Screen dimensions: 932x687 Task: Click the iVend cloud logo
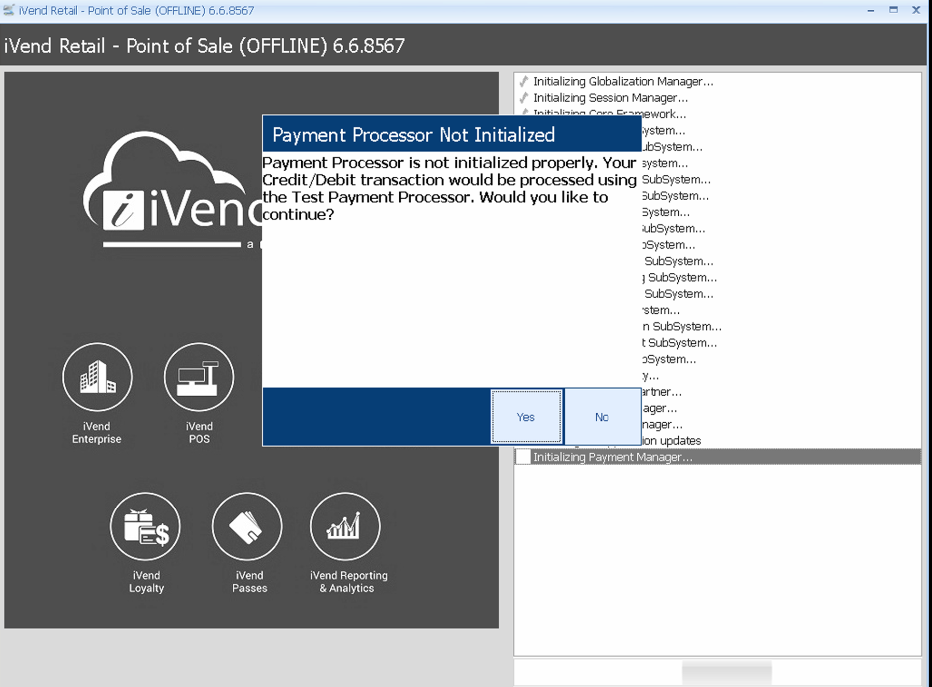tap(172, 189)
